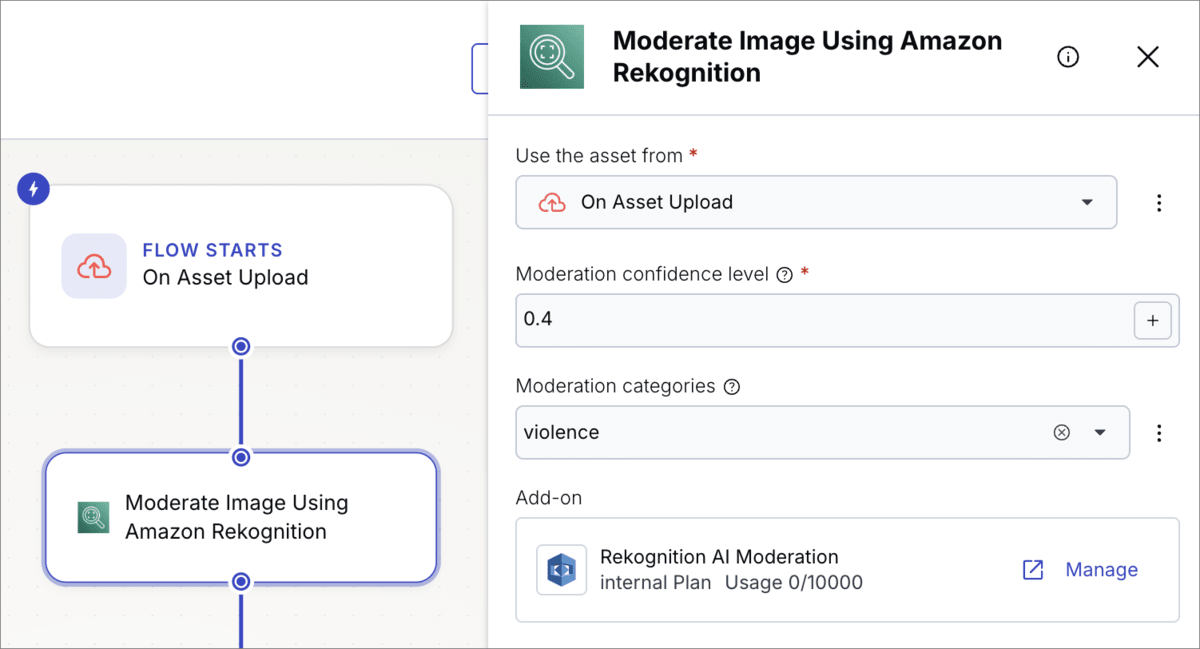This screenshot has height=649, width=1200.
Task: Click the help icon next to Moderation confidence level
Action: click(x=784, y=275)
